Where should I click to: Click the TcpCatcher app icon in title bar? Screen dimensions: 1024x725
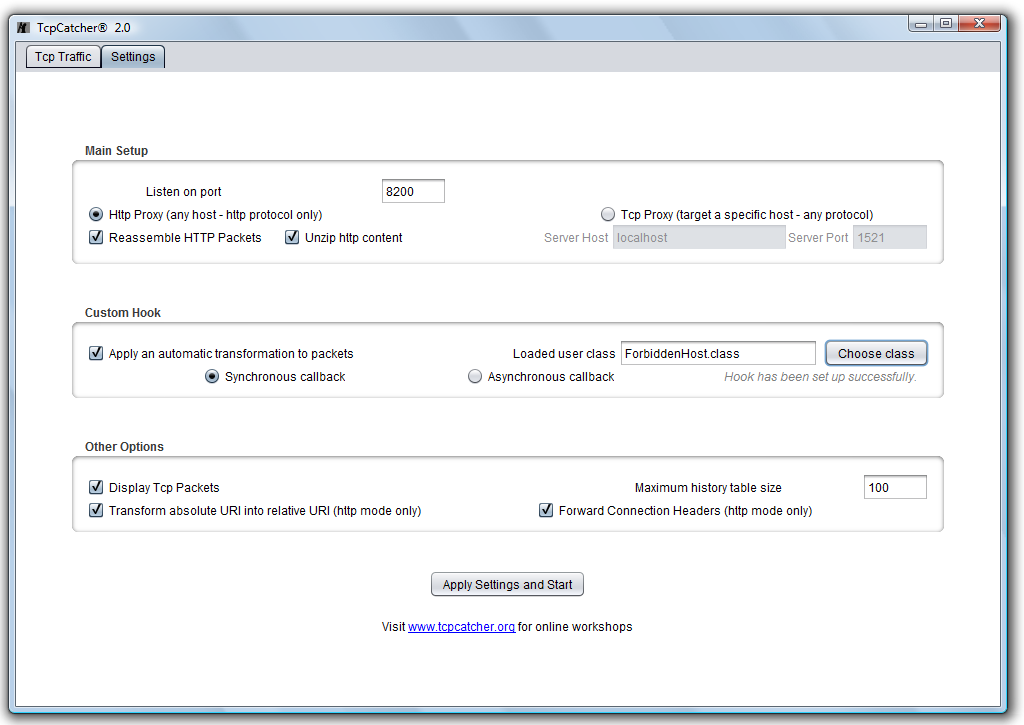[x=24, y=27]
